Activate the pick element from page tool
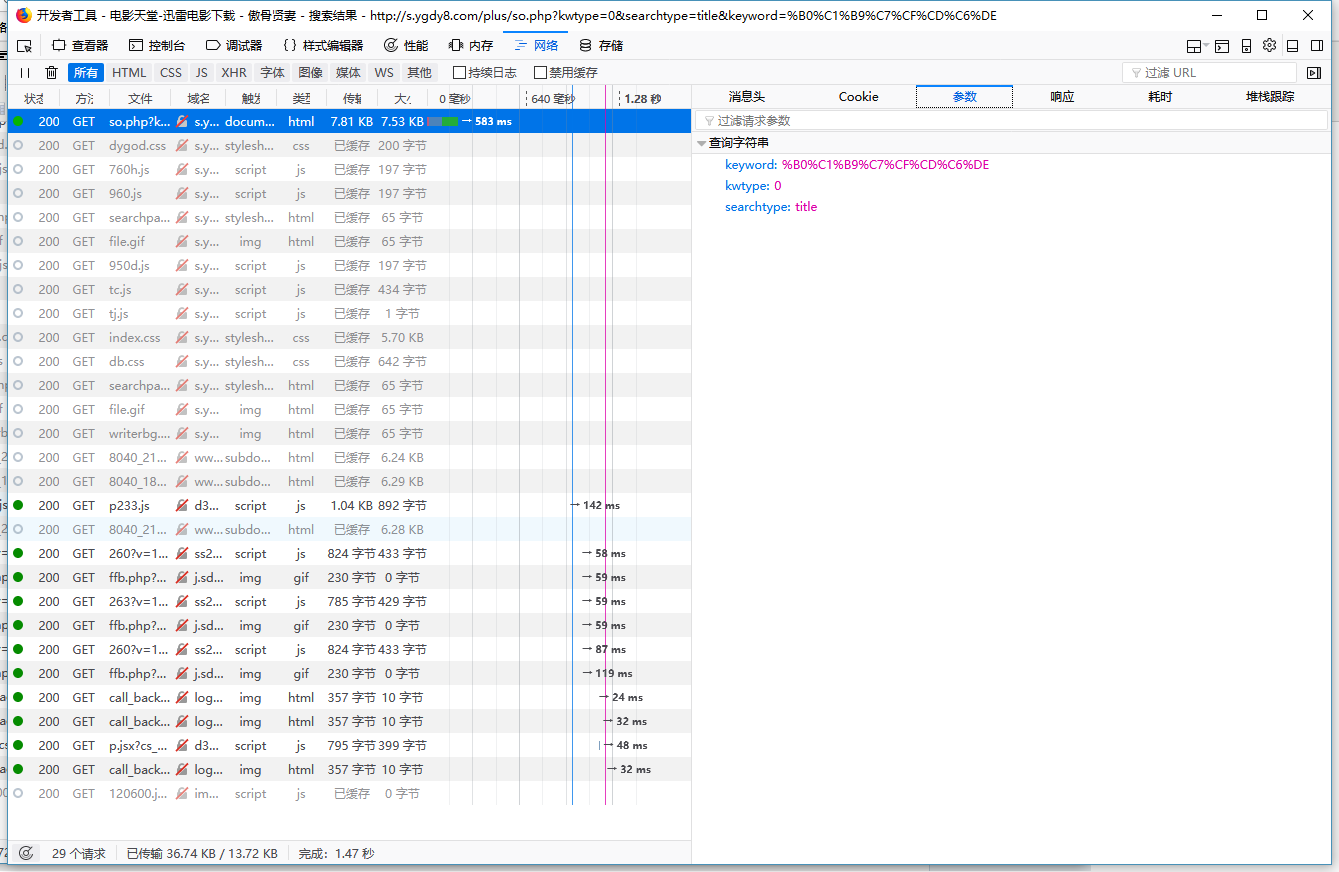 point(24,46)
